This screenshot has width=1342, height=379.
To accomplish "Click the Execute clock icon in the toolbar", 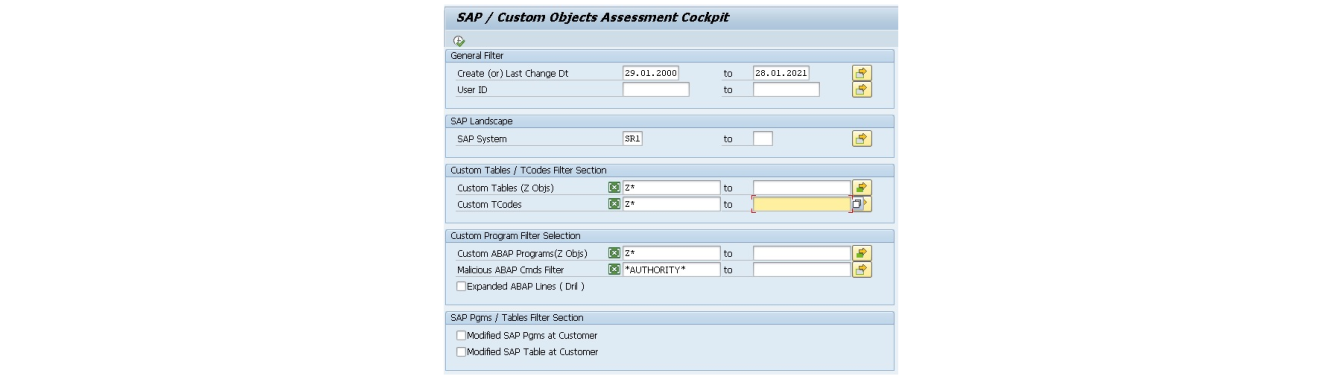I will pos(459,41).
